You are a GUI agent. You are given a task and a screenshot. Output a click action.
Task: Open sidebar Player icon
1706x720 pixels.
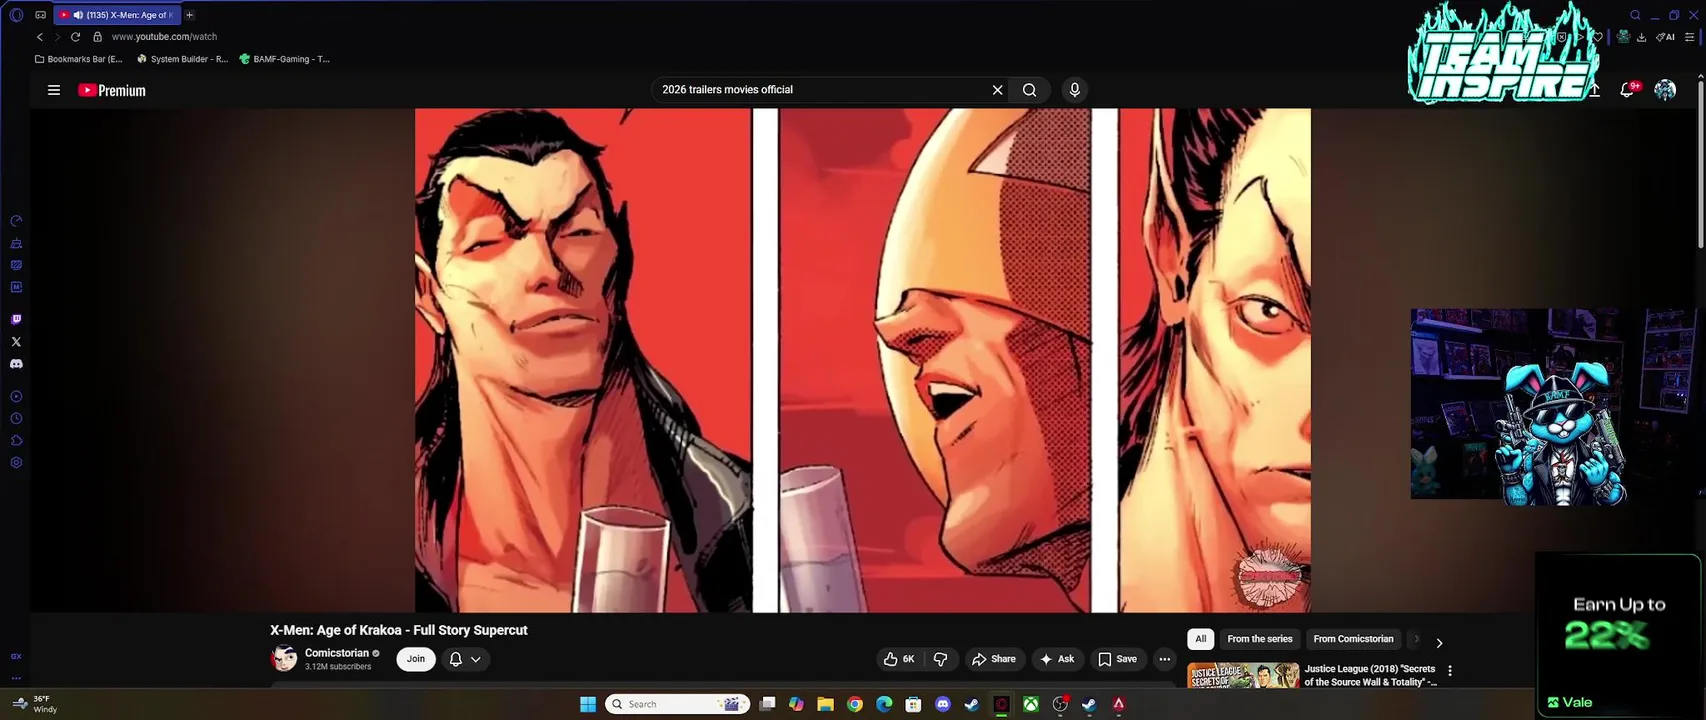(x=16, y=397)
